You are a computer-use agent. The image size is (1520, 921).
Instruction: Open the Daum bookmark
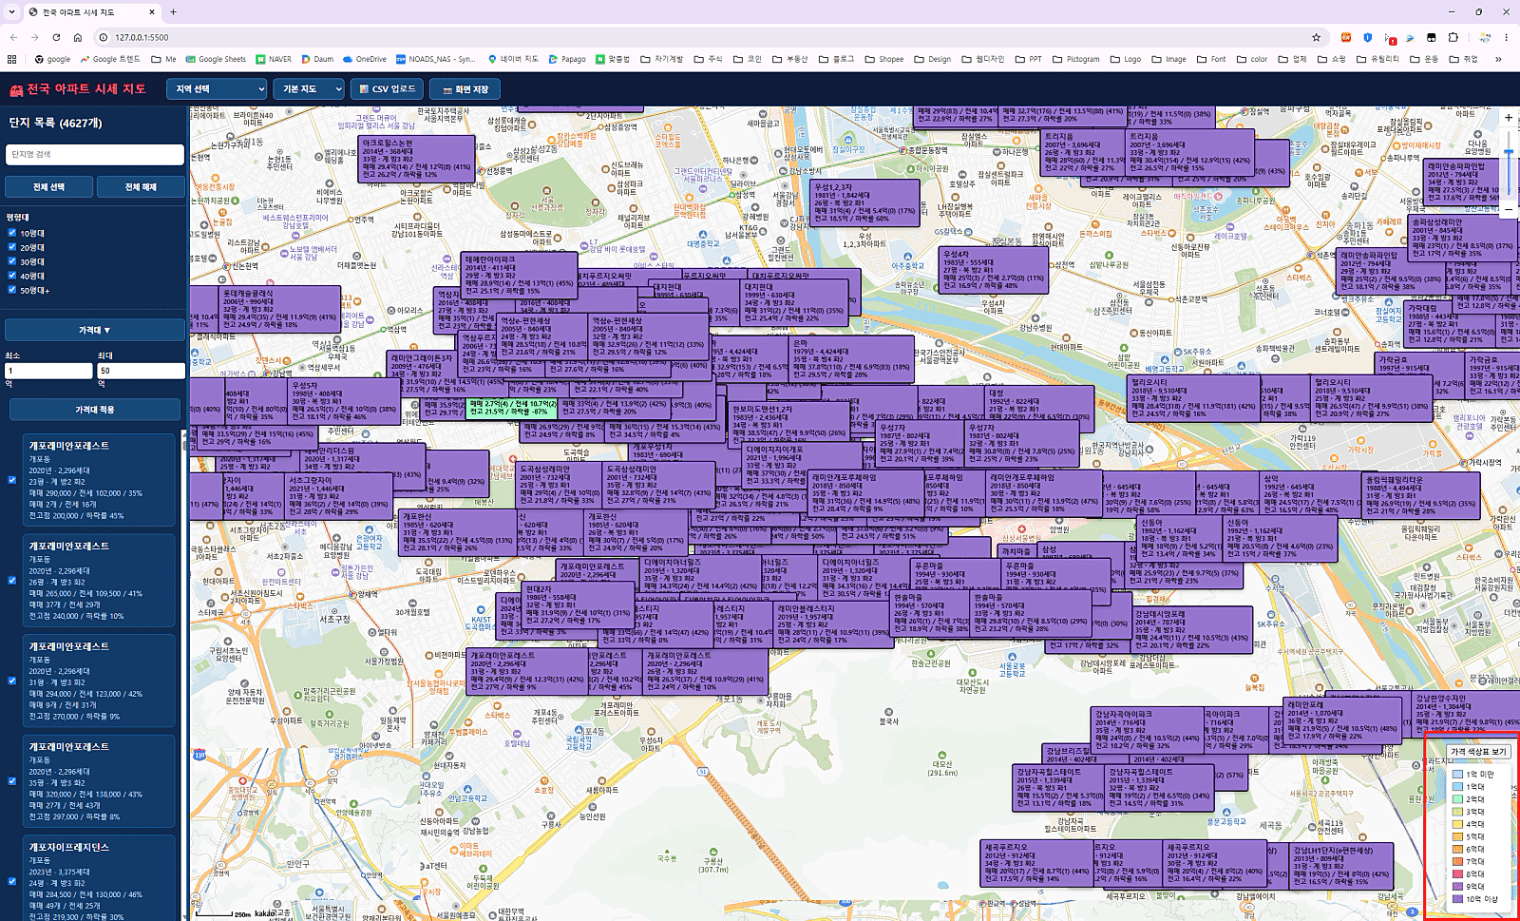[317, 59]
